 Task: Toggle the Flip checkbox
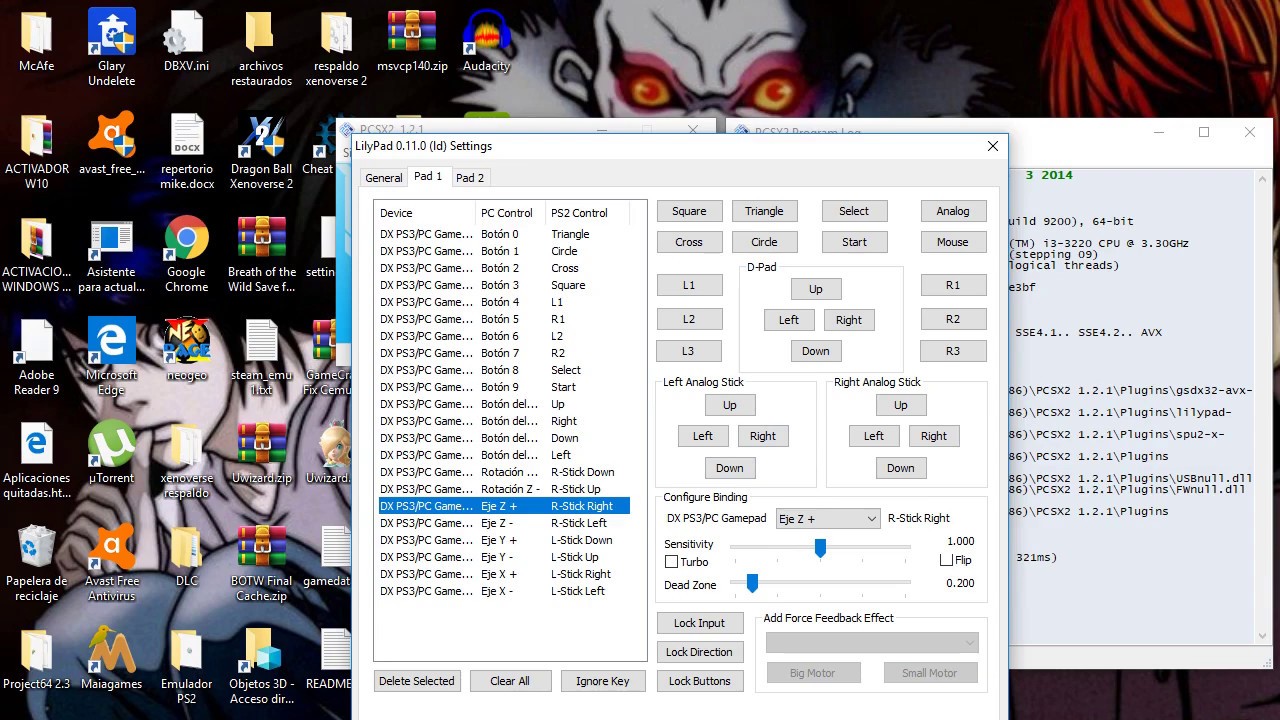click(946, 560)
